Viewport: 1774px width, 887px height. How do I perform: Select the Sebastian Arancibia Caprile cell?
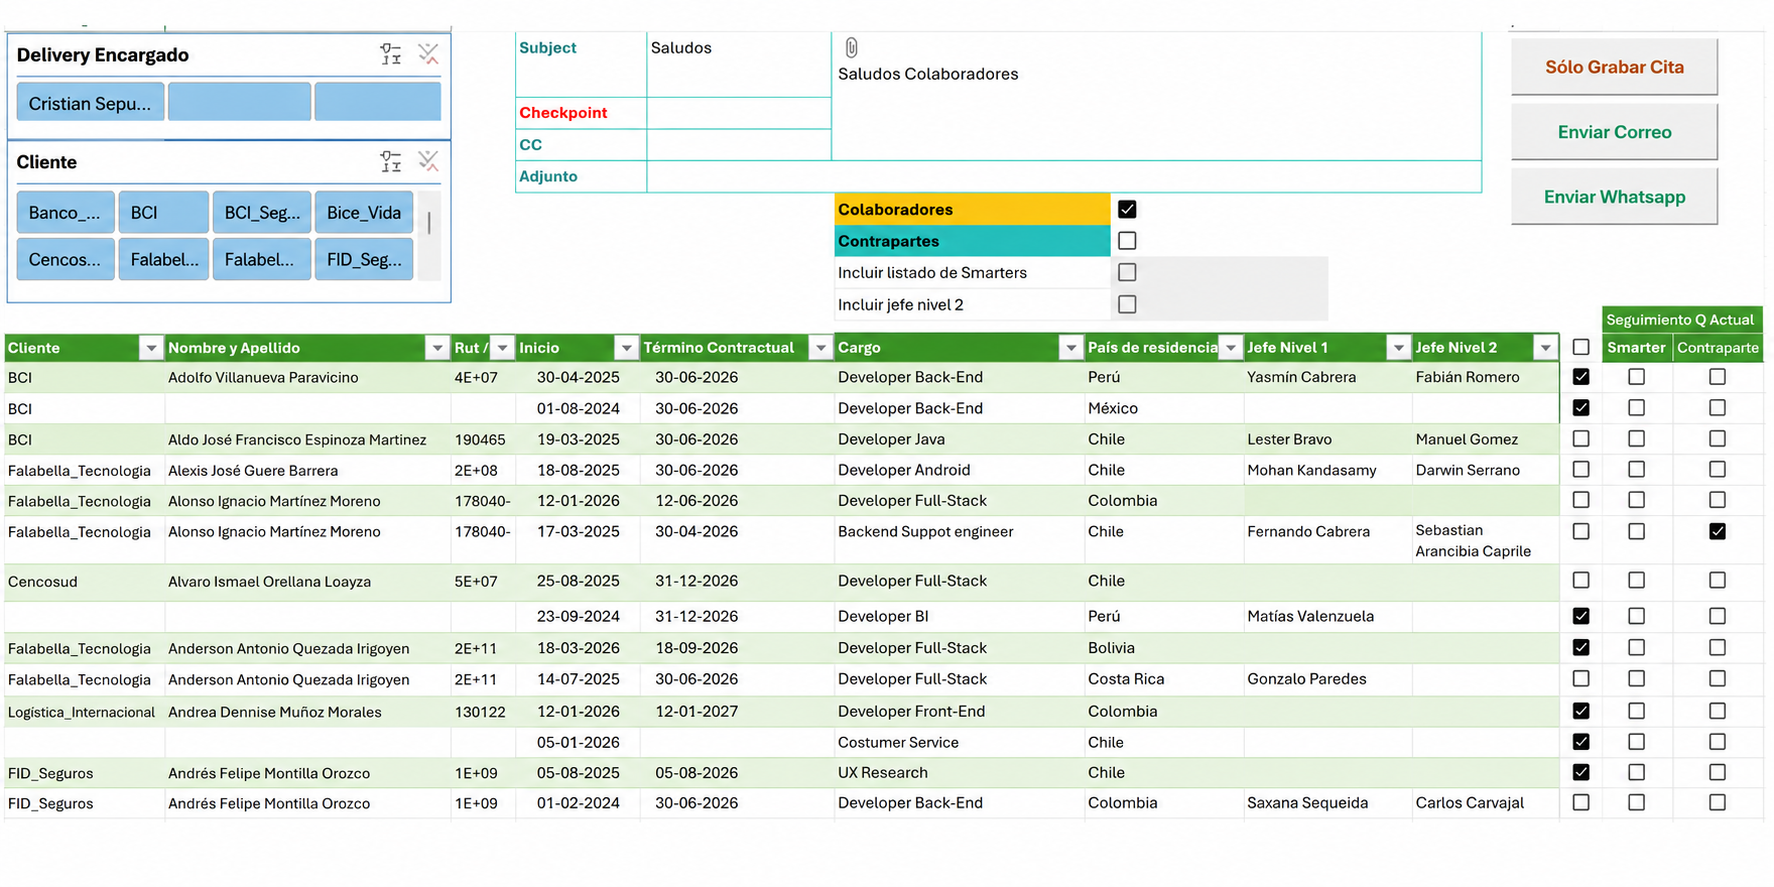pos(1485,540)
